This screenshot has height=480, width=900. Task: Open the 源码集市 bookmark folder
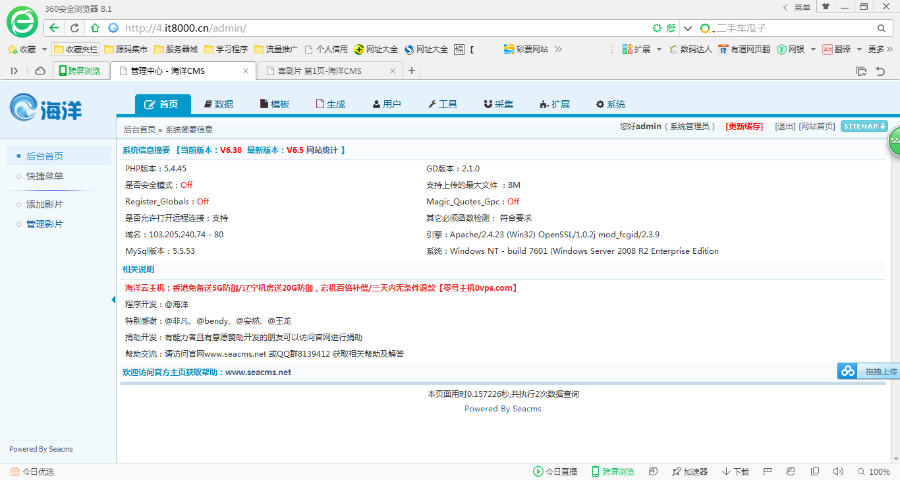coord(126,49)
